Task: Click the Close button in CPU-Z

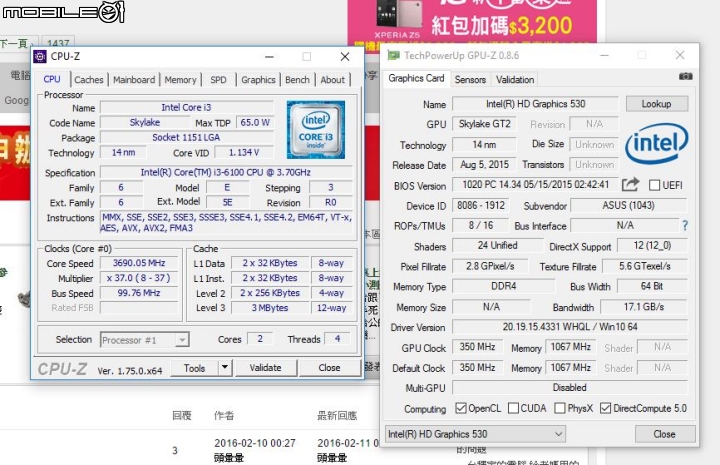Action: point(329,368)
